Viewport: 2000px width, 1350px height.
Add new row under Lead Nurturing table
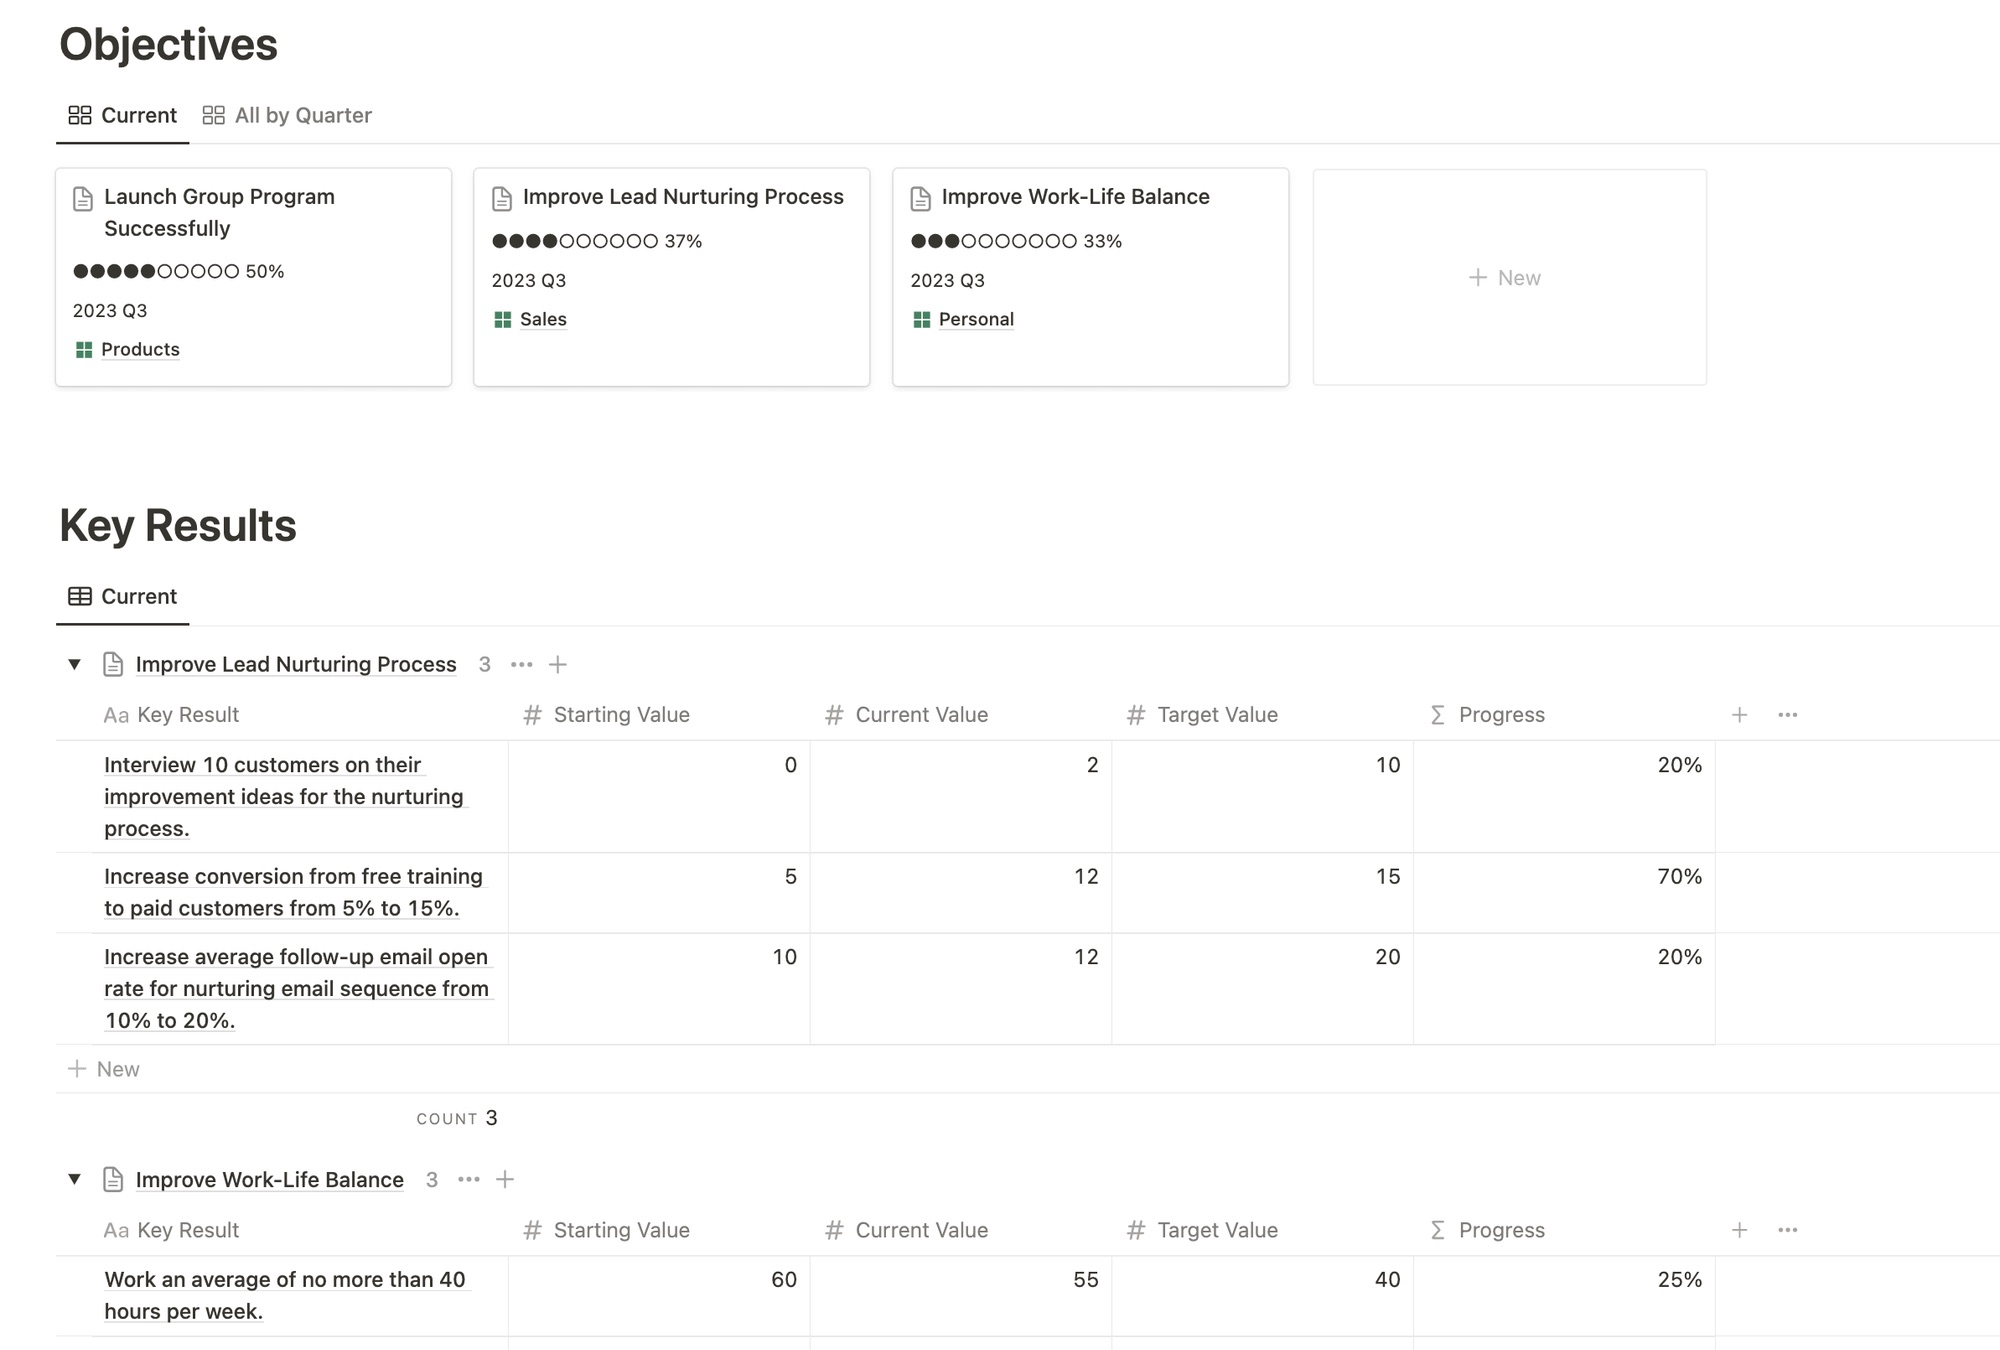click(104, 1069)
